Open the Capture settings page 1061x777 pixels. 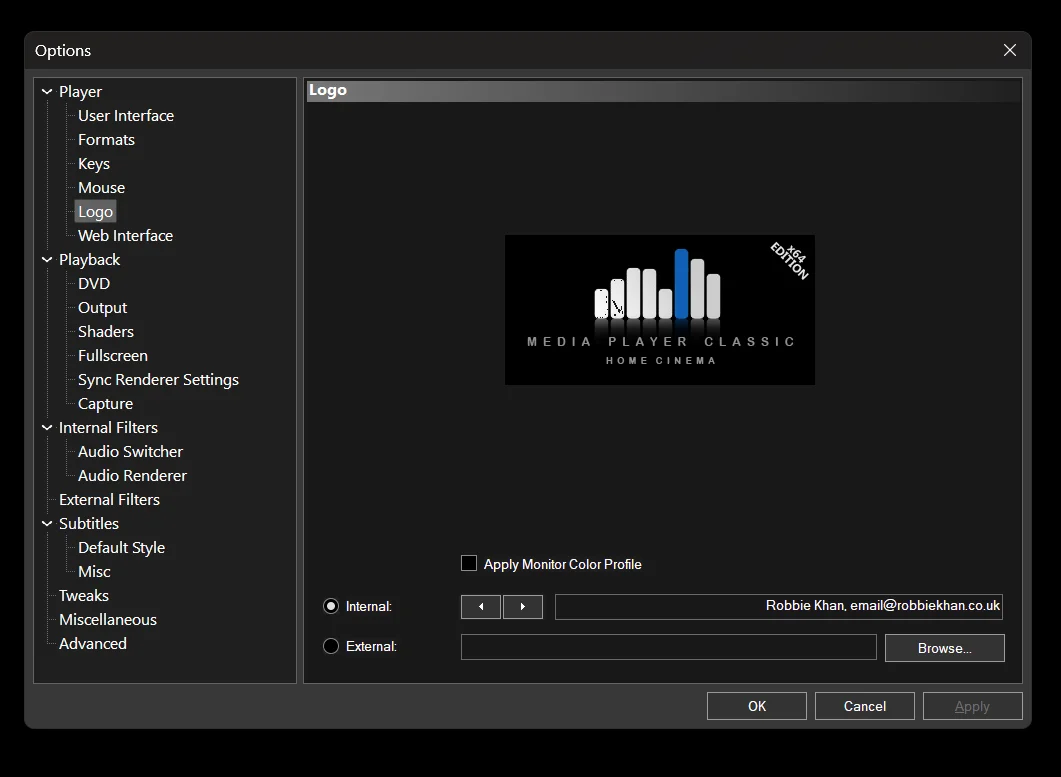coord(105,403)
